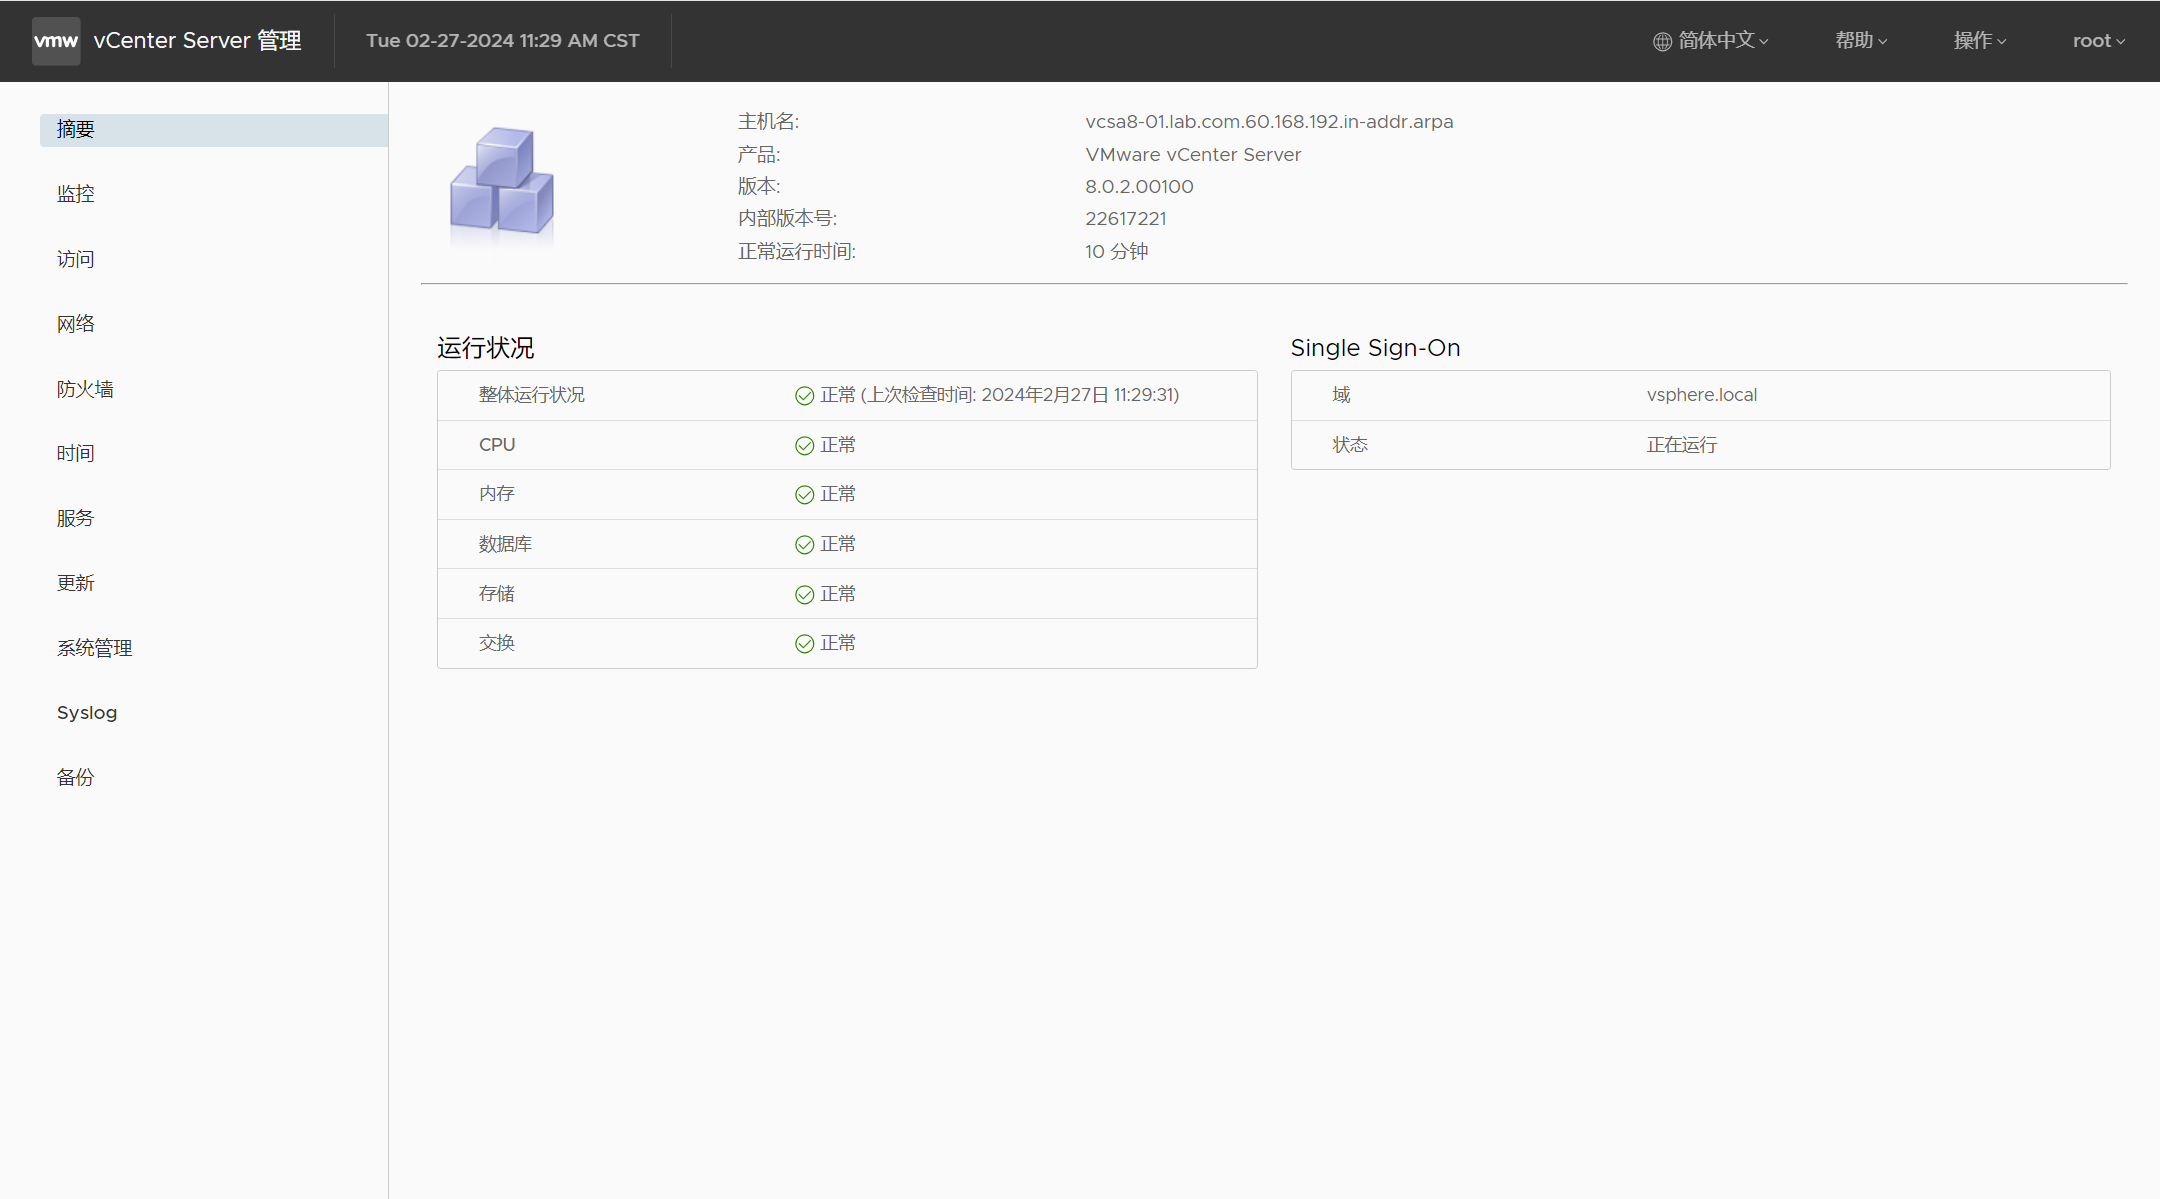The width and height of the screenshot is (2160, 1199).
Task: Click the 内部版本号 field label
Action: 787,219
